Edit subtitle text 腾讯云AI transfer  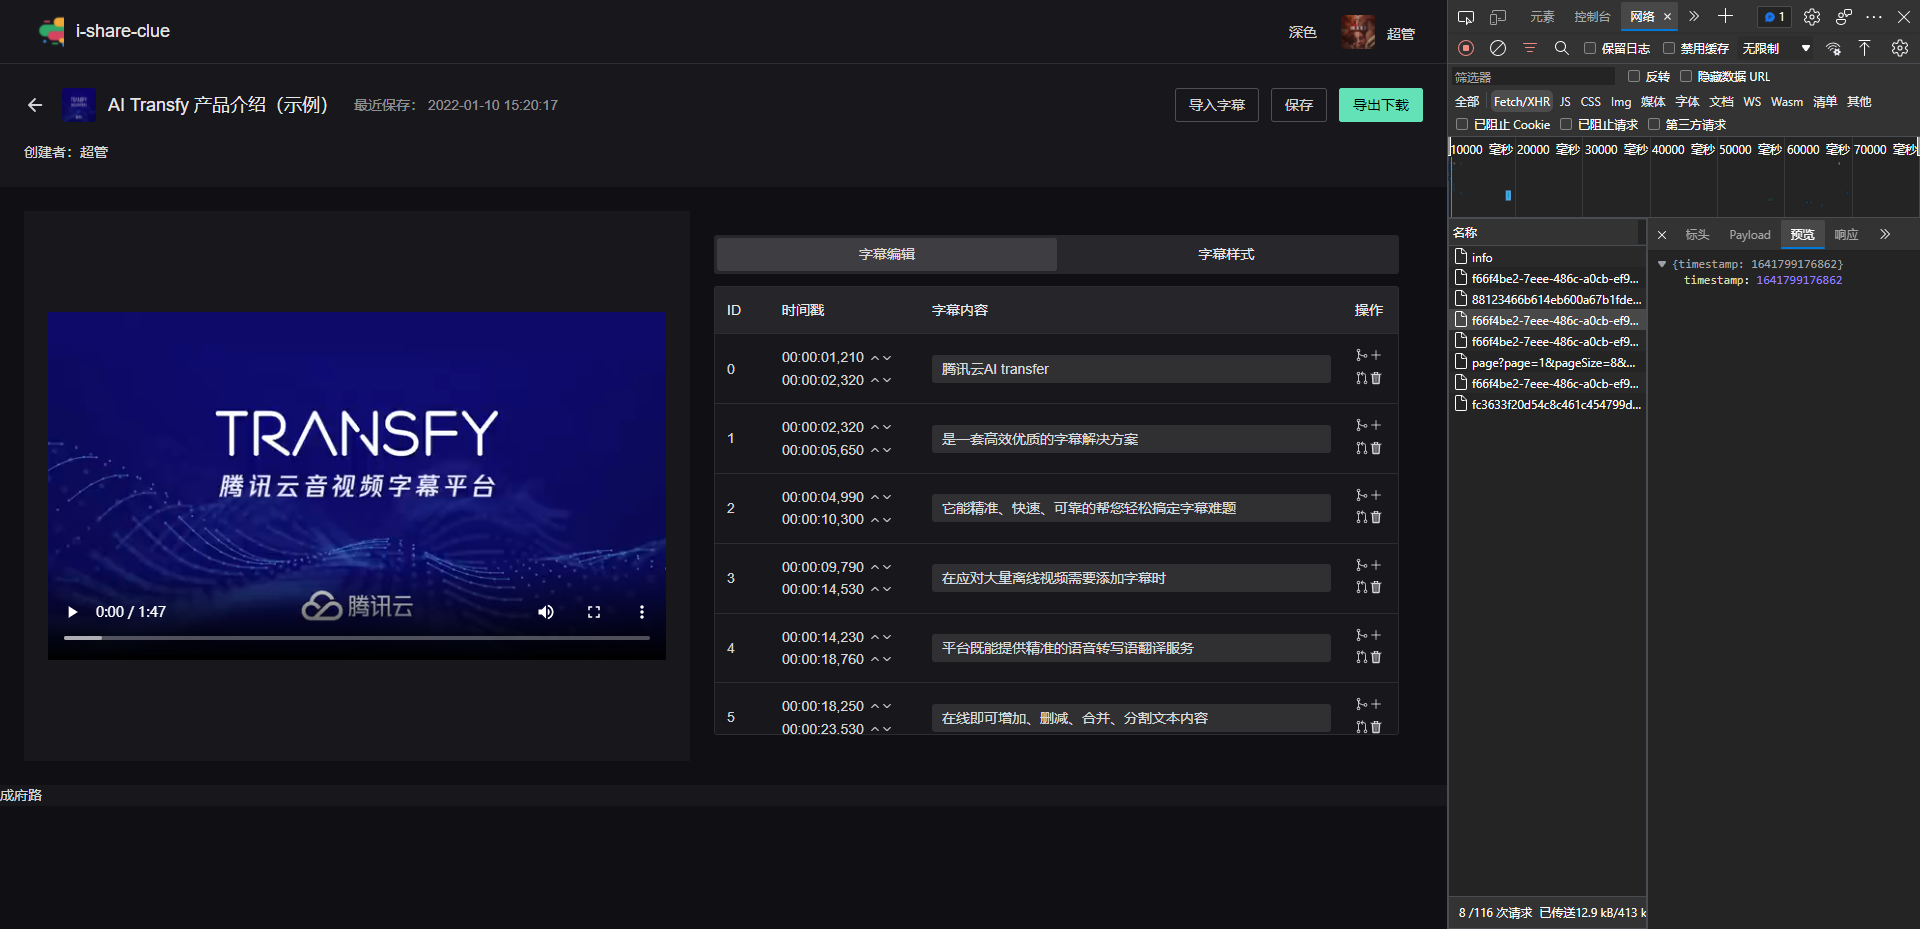(x=1131, y=369)
